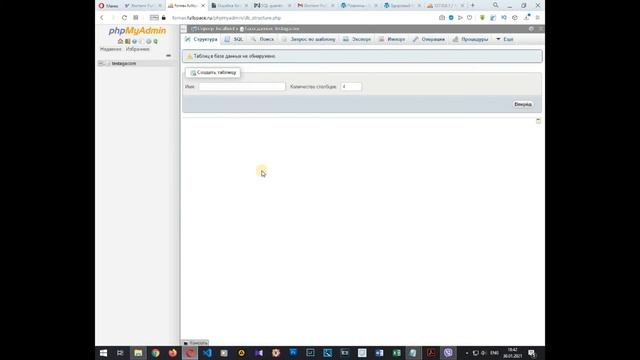Click the Сервер localhost breadcrumb link

click(215, 29)
